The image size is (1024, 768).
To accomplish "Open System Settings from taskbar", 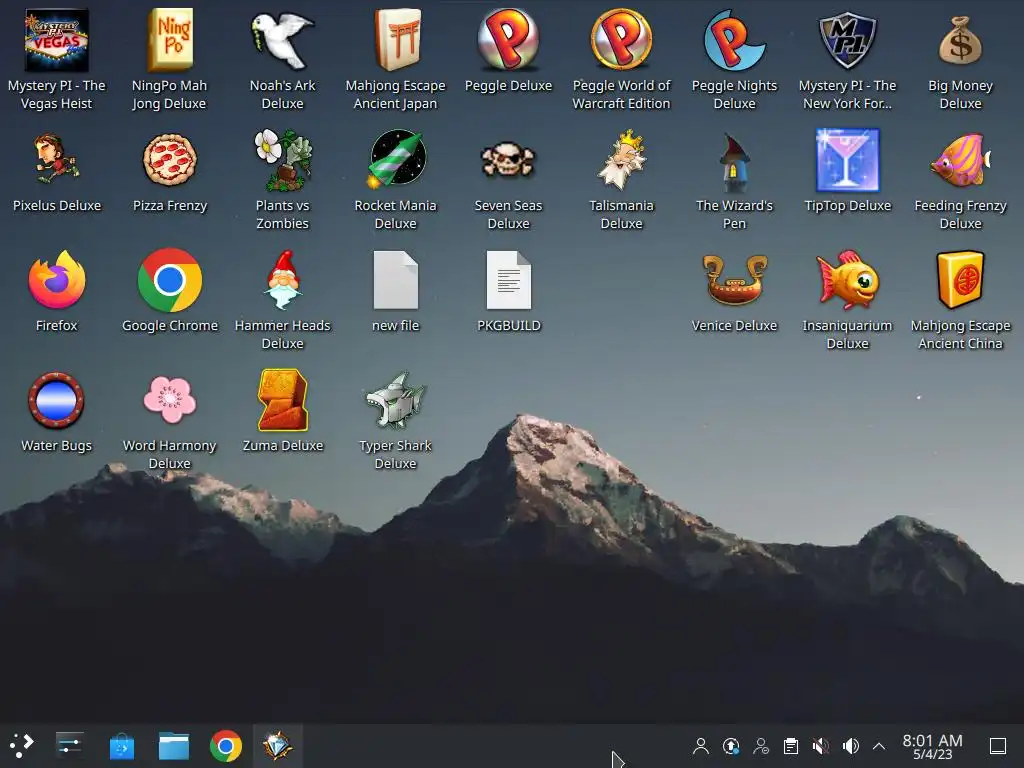I will [69, 745].
